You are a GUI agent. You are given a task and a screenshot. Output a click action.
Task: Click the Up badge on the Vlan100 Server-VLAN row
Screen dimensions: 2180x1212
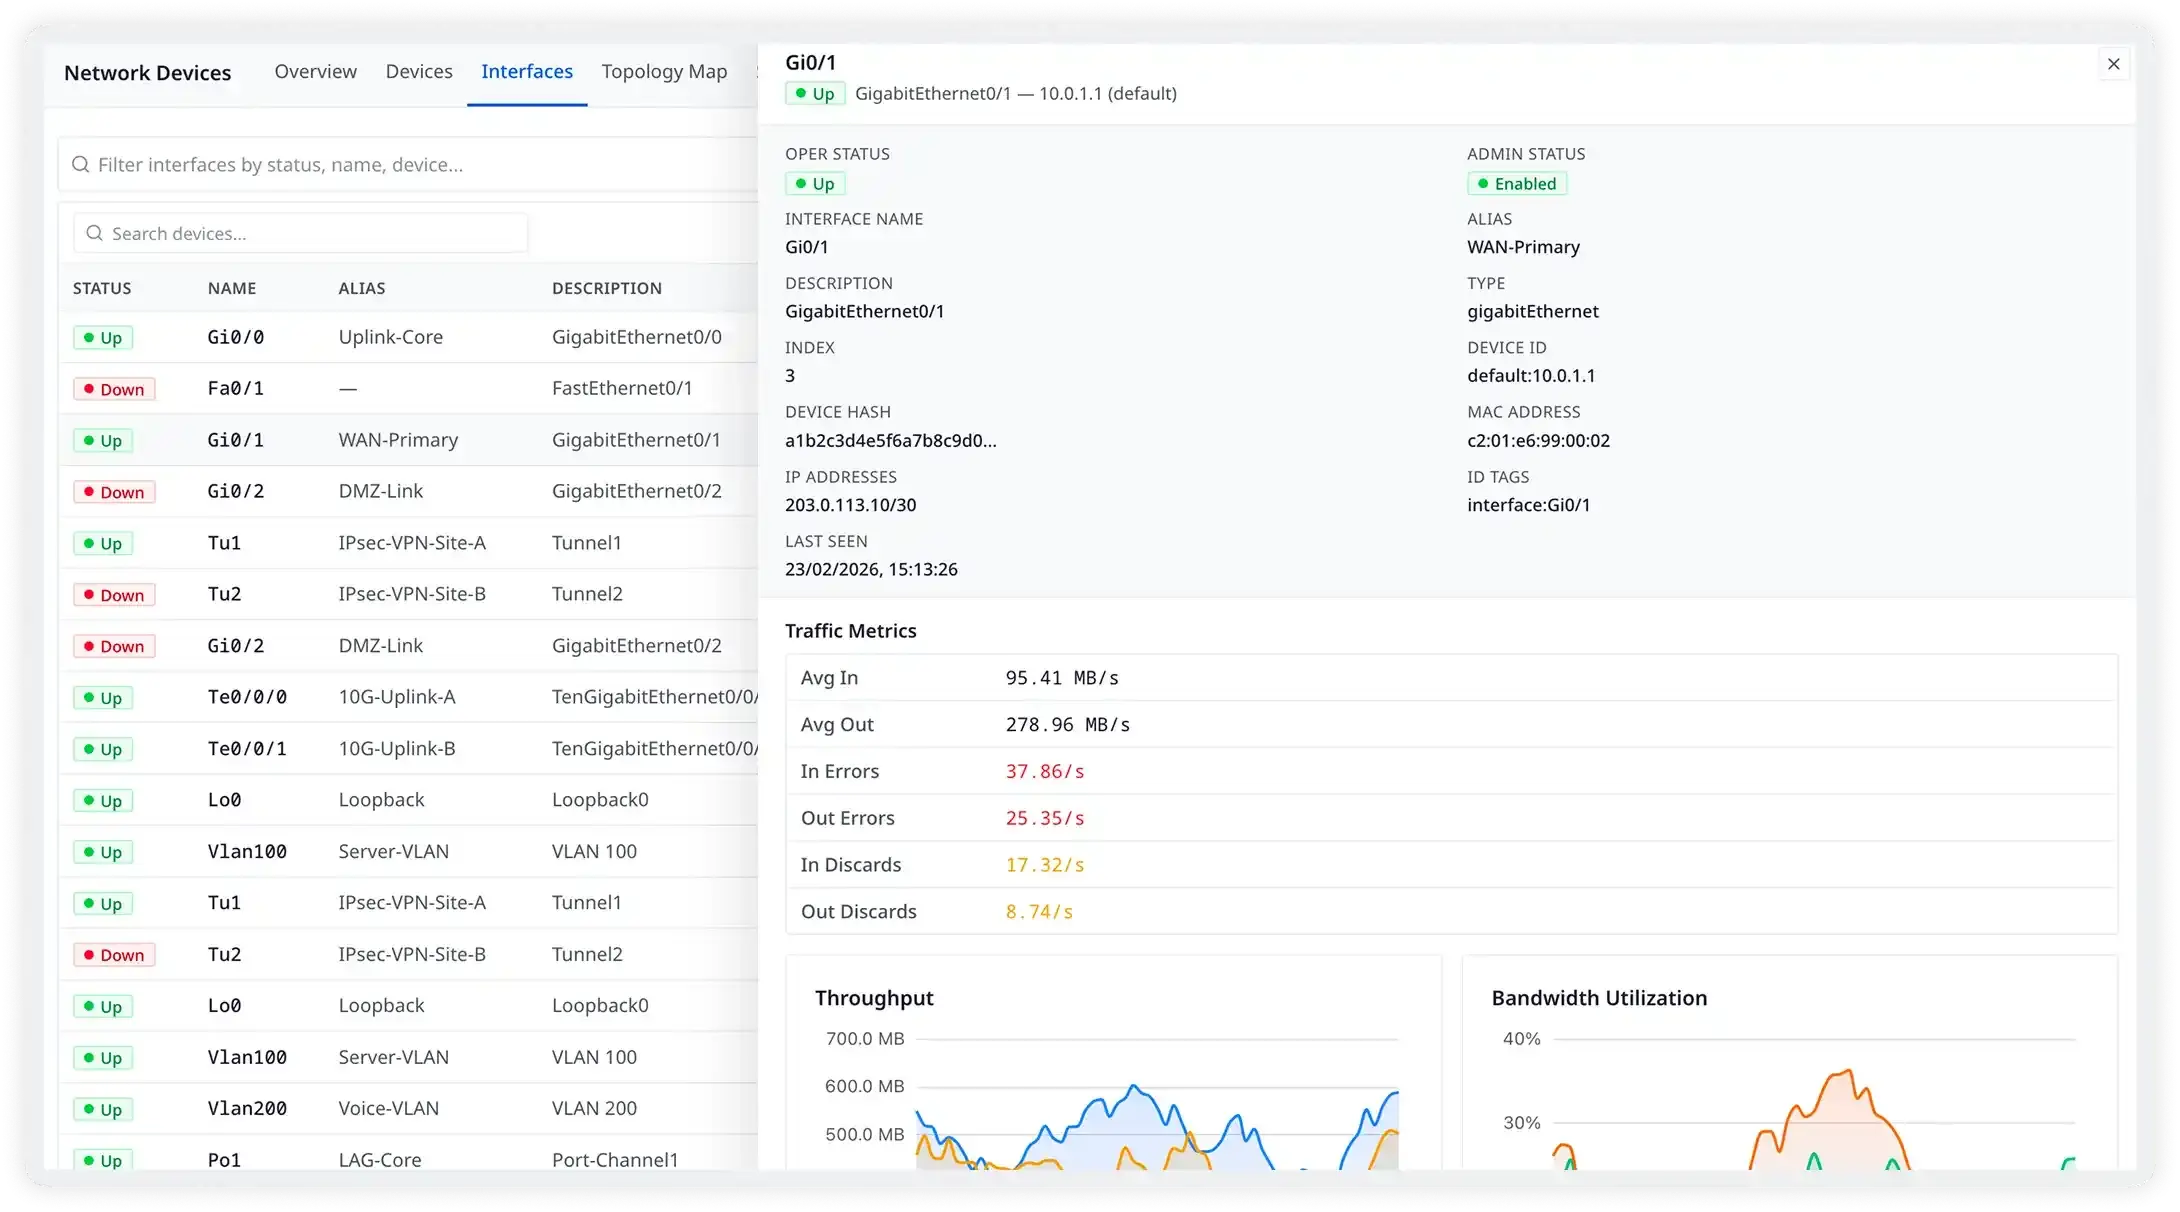coord(103,851)
